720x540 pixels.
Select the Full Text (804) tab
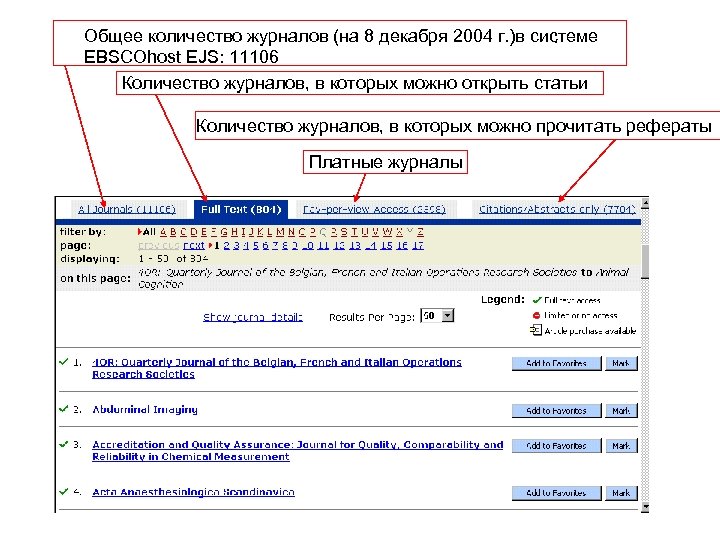[x=241, y=209]
